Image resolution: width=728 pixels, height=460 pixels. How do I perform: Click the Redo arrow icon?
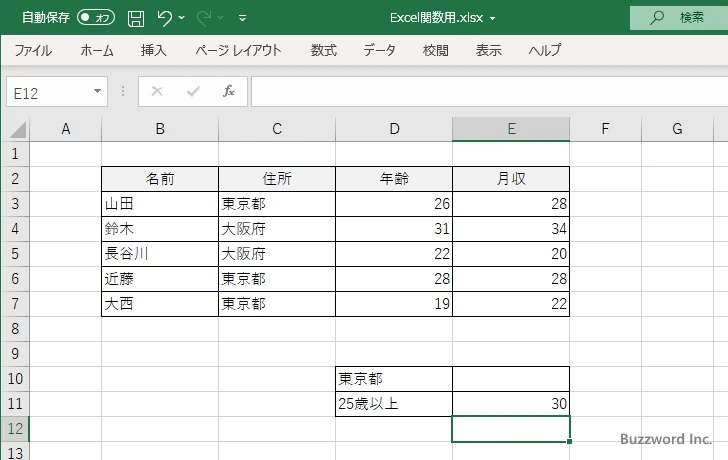click(x=204, y=18)
